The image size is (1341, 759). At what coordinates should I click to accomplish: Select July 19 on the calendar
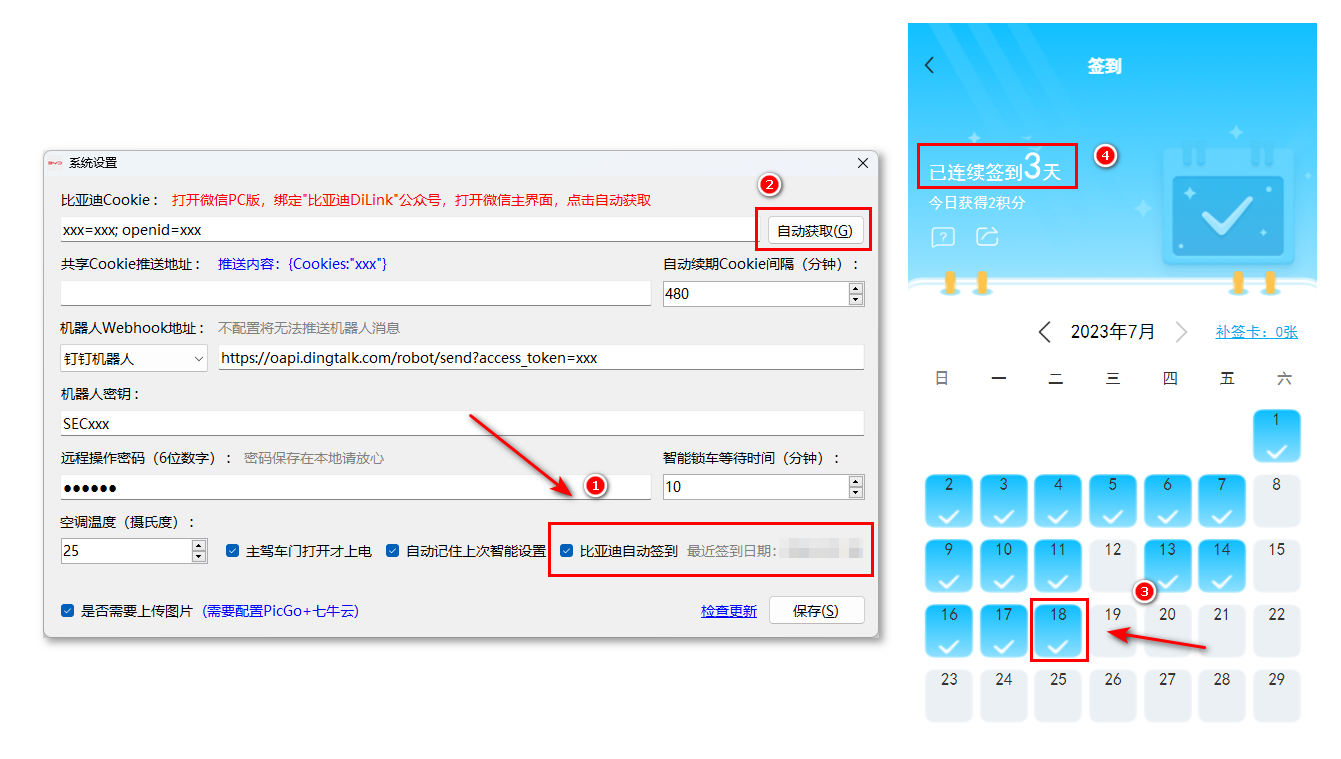coord(1113,630)
